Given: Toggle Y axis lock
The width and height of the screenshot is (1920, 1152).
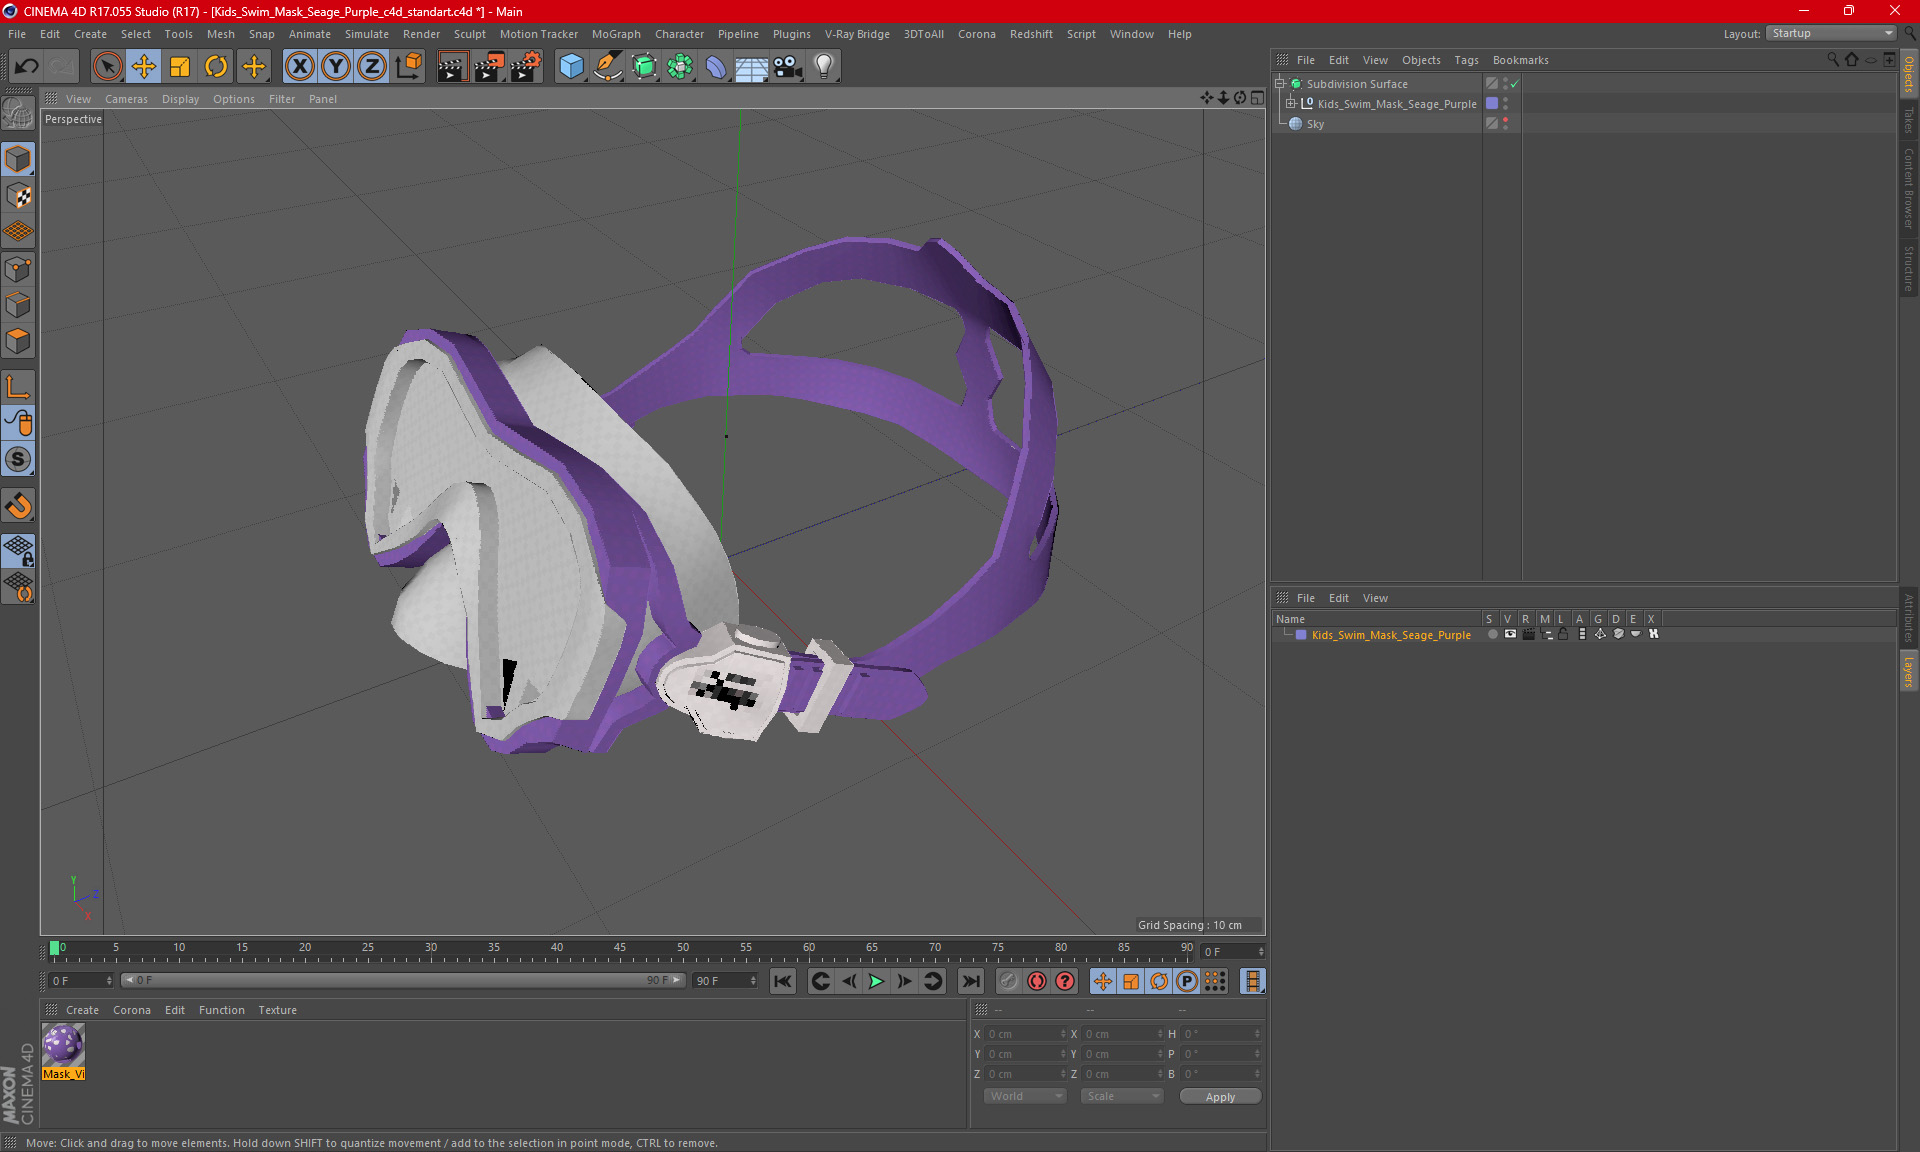Looking at the screenshot, I should (x=336, y=66).
